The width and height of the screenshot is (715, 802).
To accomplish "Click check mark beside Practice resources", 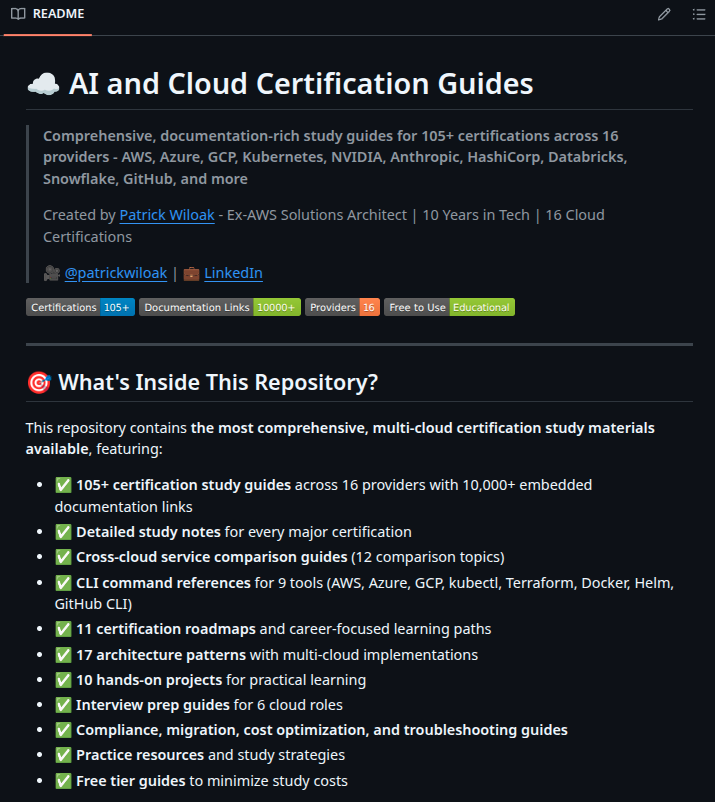I will pyautogui.click(x=63, y=755).
